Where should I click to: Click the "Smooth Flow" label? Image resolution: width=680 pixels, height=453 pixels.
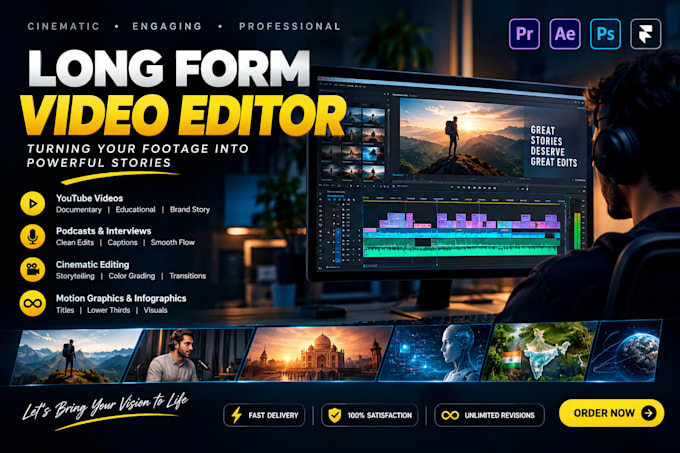pos(173,243)
